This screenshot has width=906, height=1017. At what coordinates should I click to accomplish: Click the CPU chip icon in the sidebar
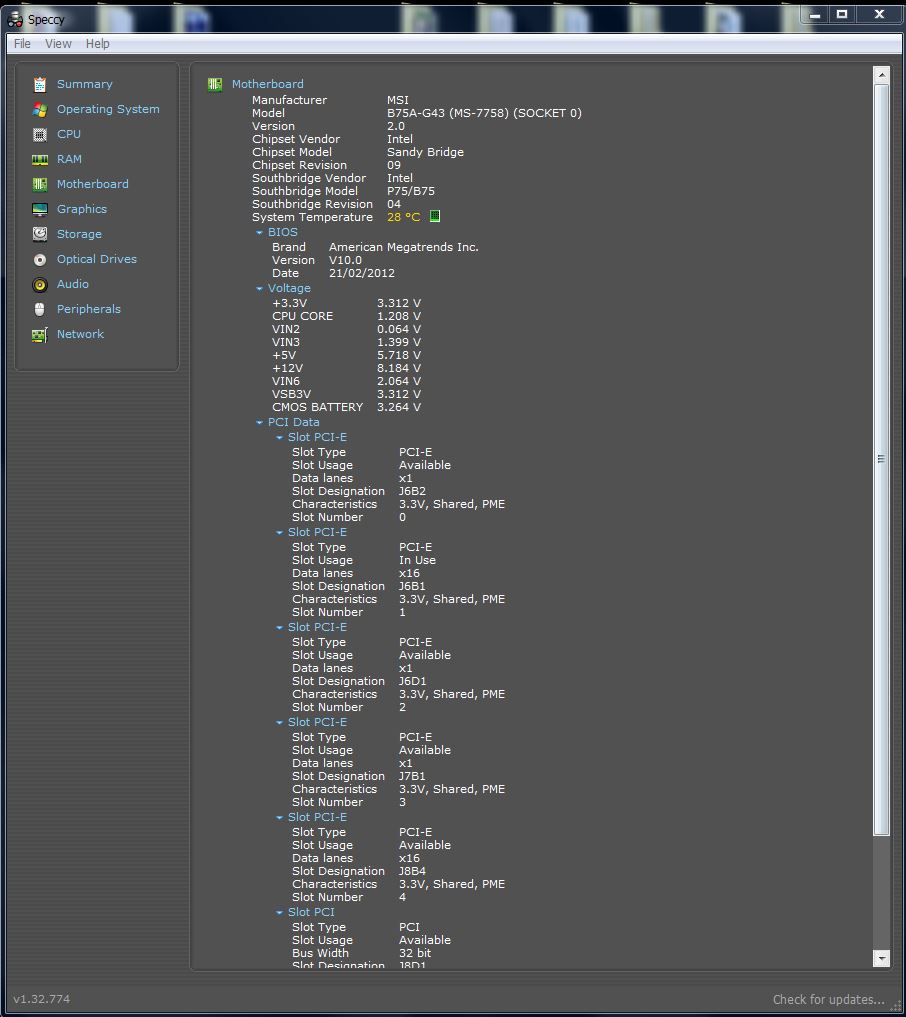(x=40, y=134)
